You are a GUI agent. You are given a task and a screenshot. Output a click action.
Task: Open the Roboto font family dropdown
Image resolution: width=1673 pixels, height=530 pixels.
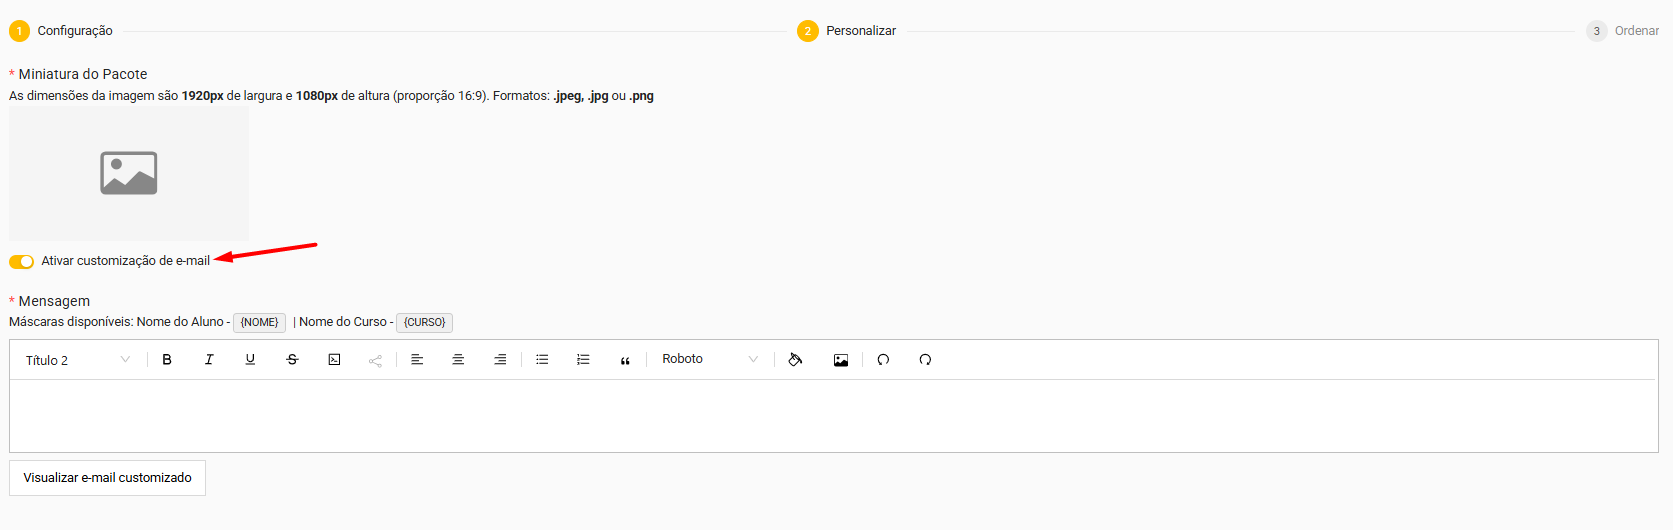[x=710, y=360]
